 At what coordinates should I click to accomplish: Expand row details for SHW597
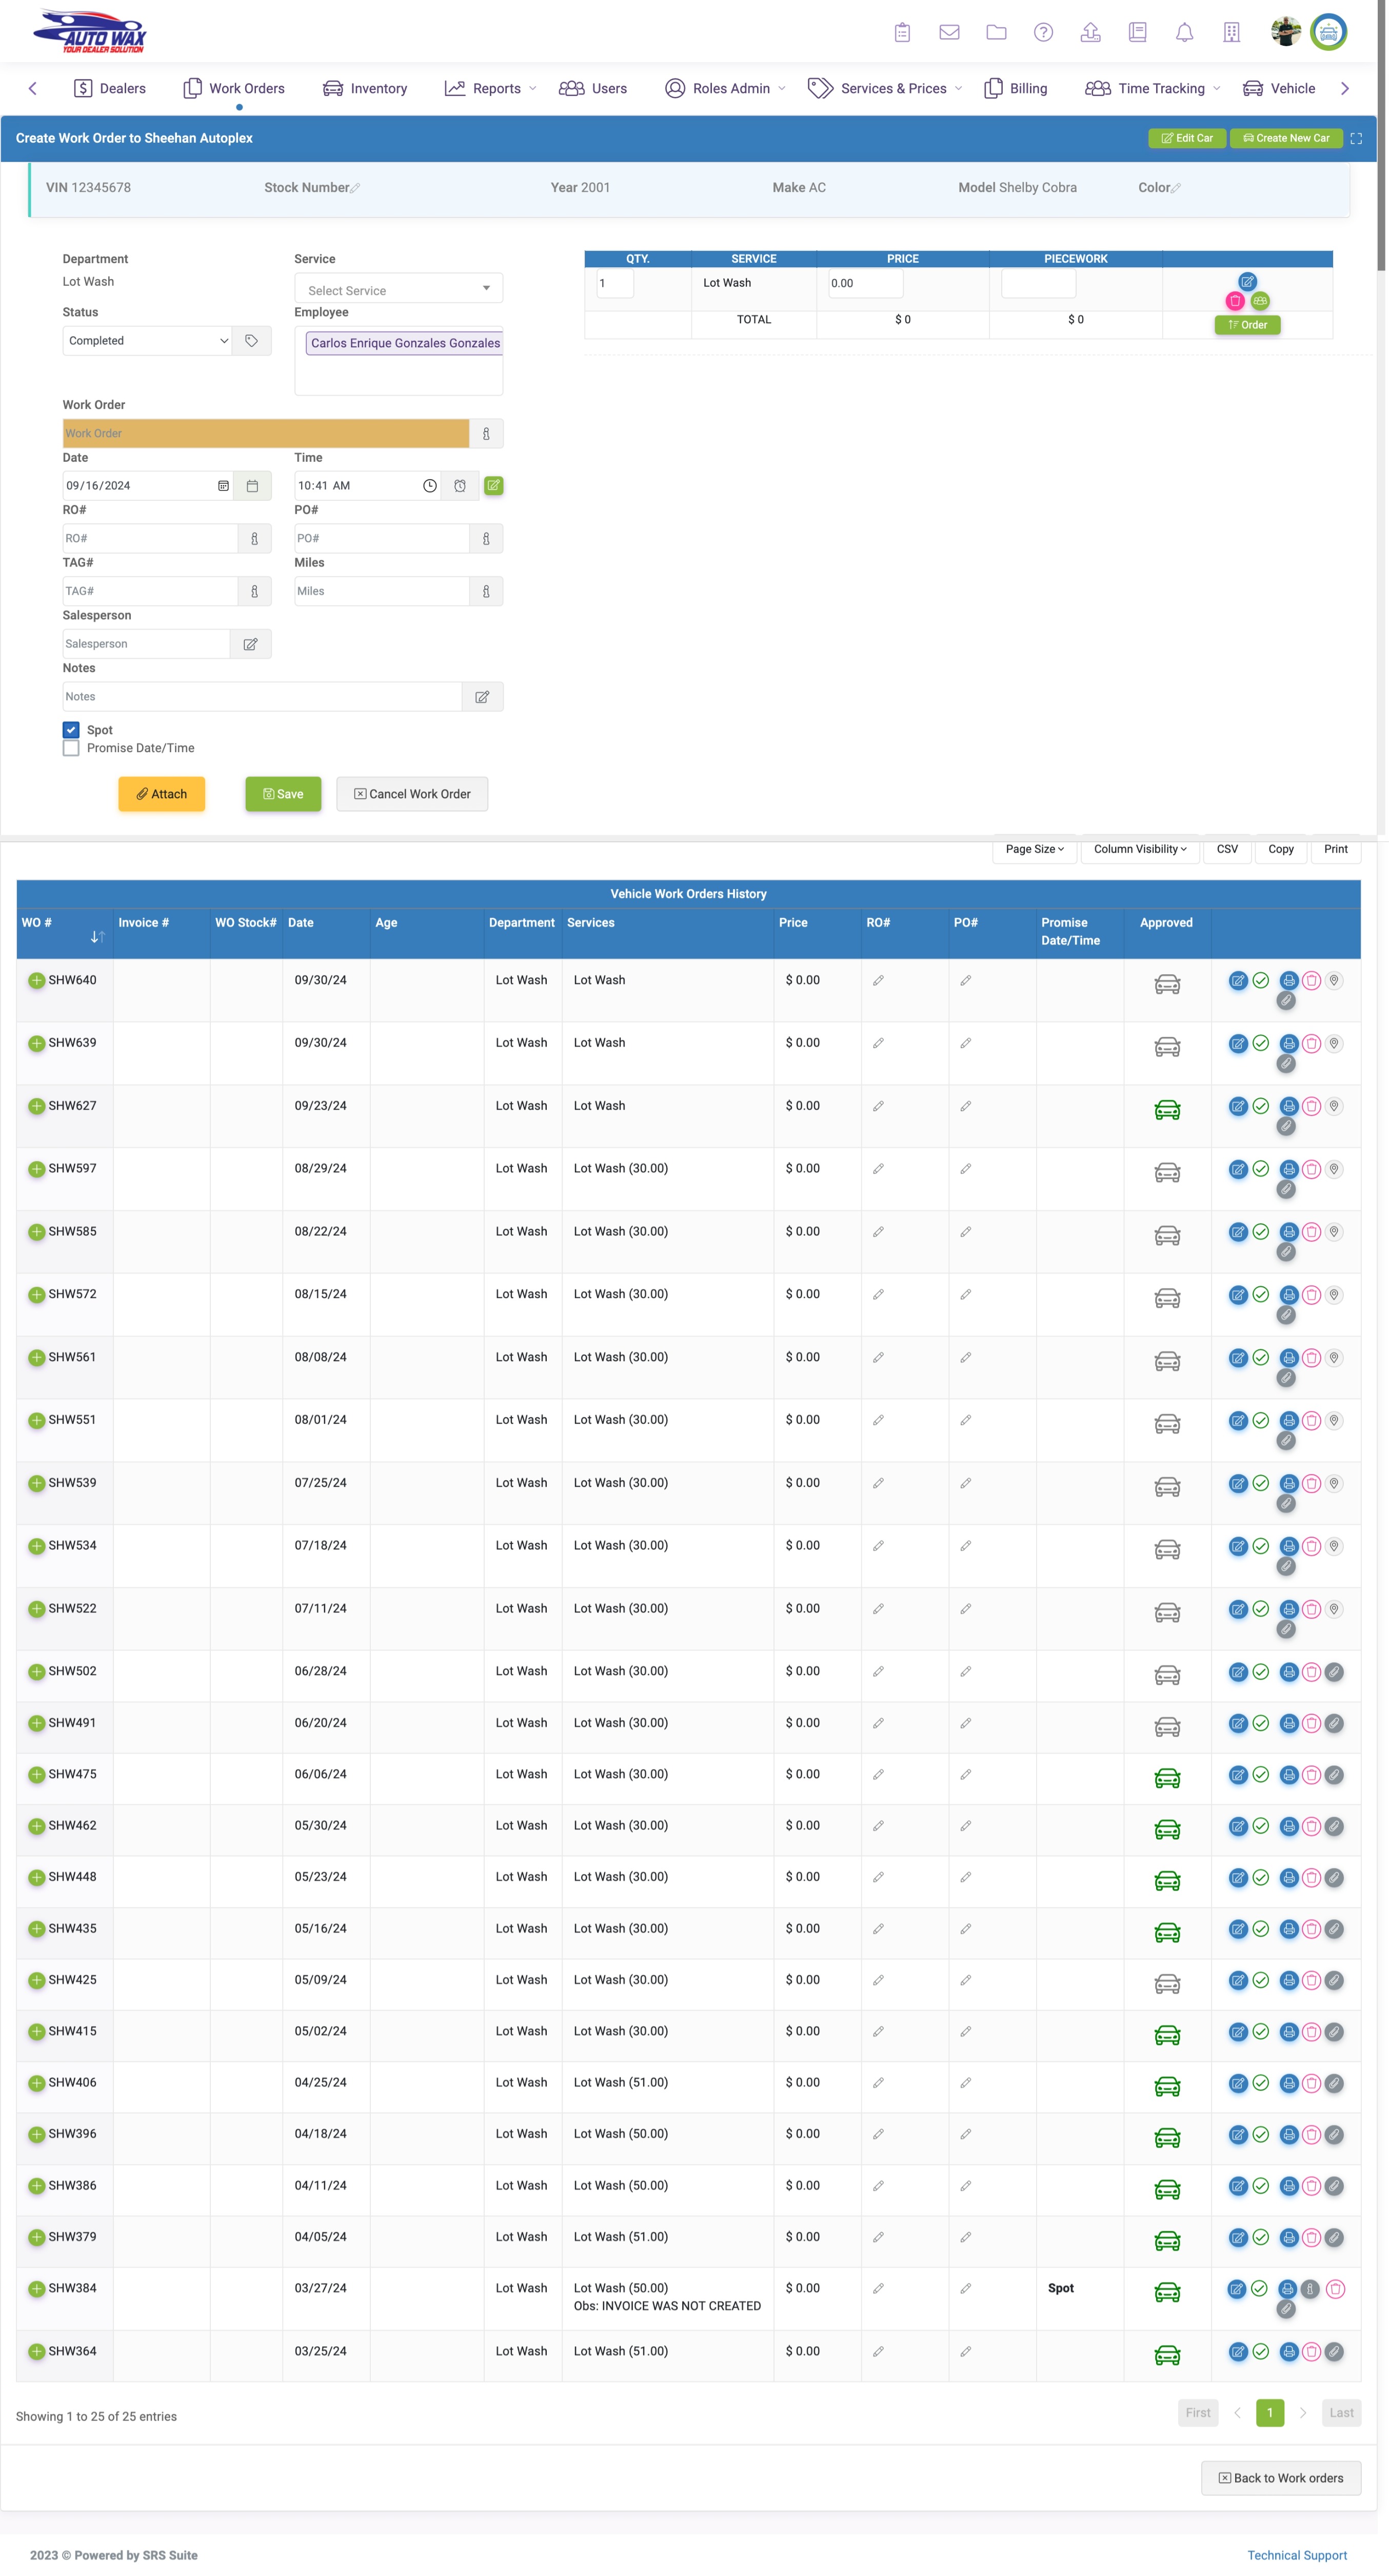click(36, 1169)
